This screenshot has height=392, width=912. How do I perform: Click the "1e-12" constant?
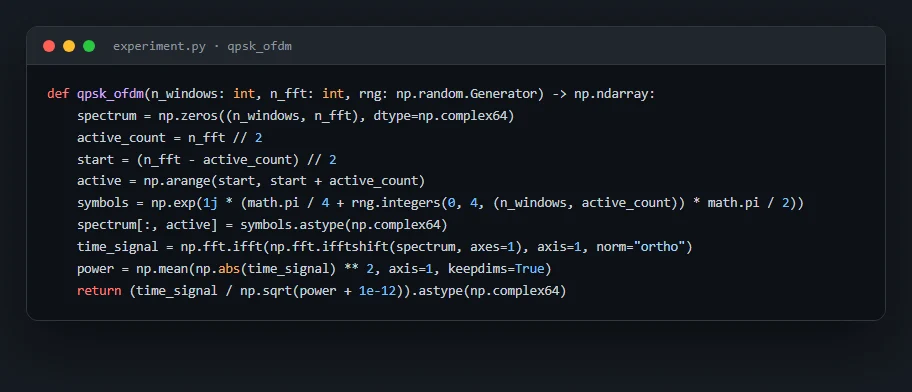pos(377,290)
